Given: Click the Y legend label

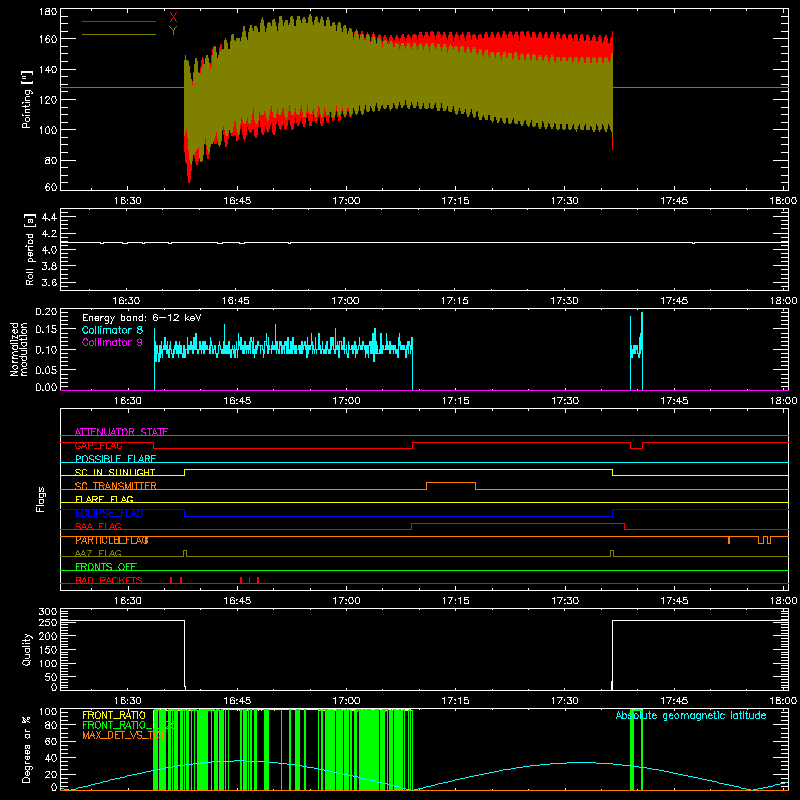Looking at the screenshot, I should 173,31.
